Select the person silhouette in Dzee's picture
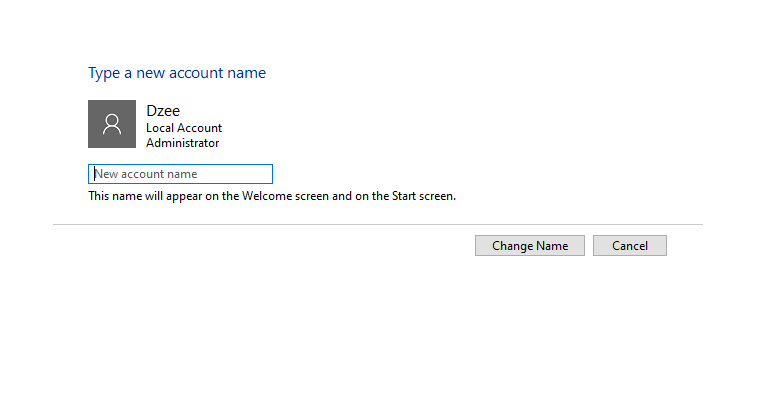Viewport: 769px width, 399px height. tap(112, 124)
